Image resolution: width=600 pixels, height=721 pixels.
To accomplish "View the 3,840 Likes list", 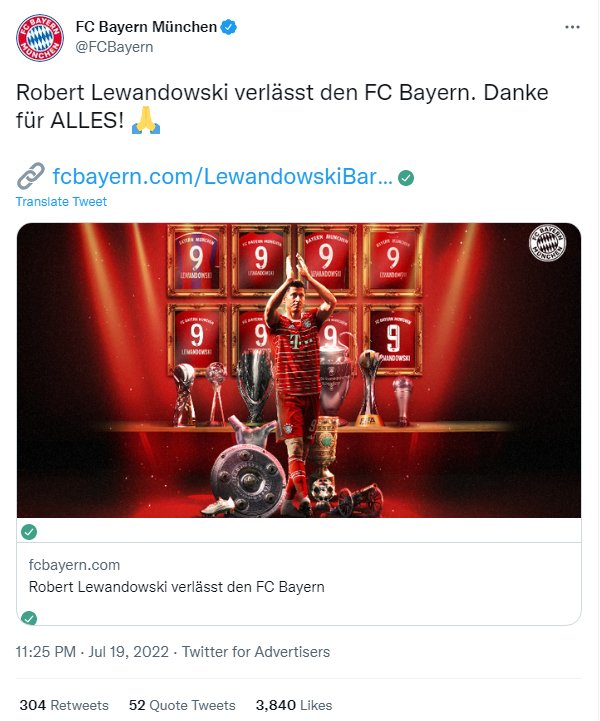I will [x=294, y=705].
